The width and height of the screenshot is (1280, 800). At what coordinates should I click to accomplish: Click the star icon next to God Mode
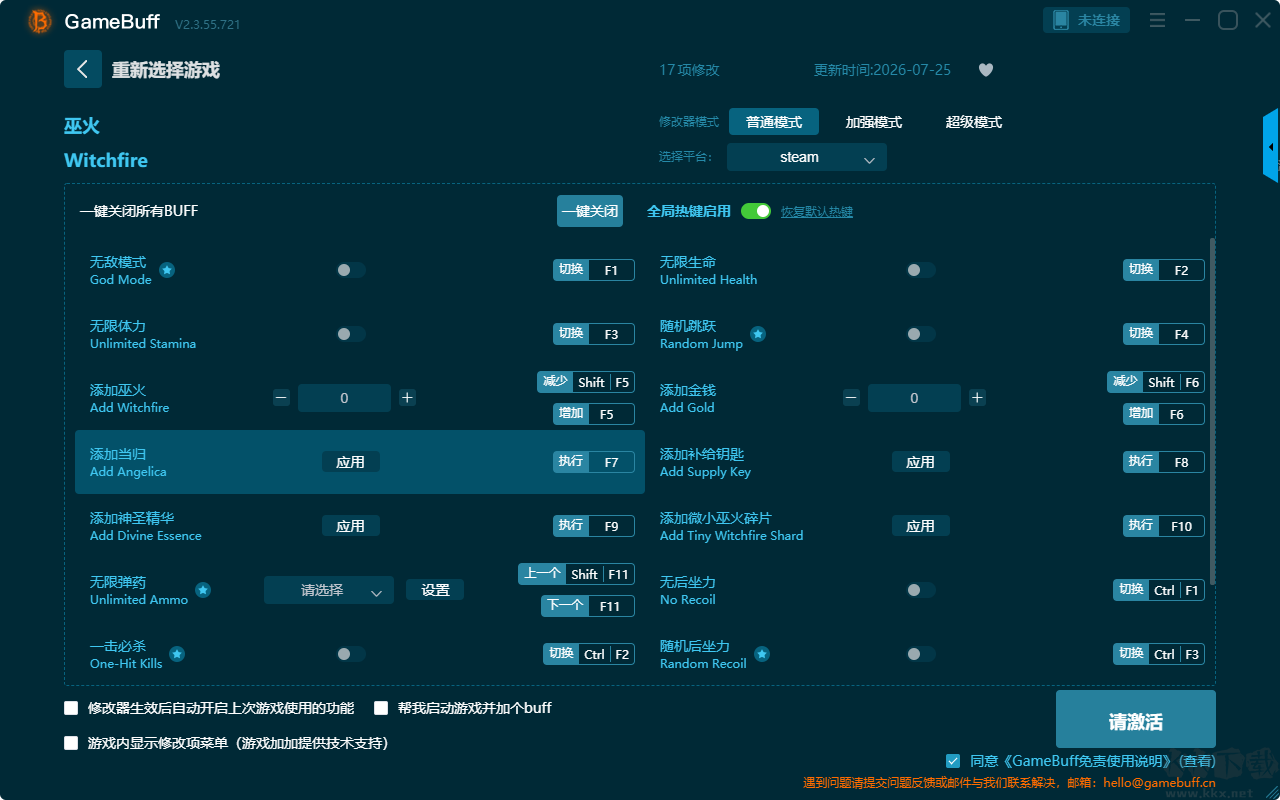tap(167, 270)
